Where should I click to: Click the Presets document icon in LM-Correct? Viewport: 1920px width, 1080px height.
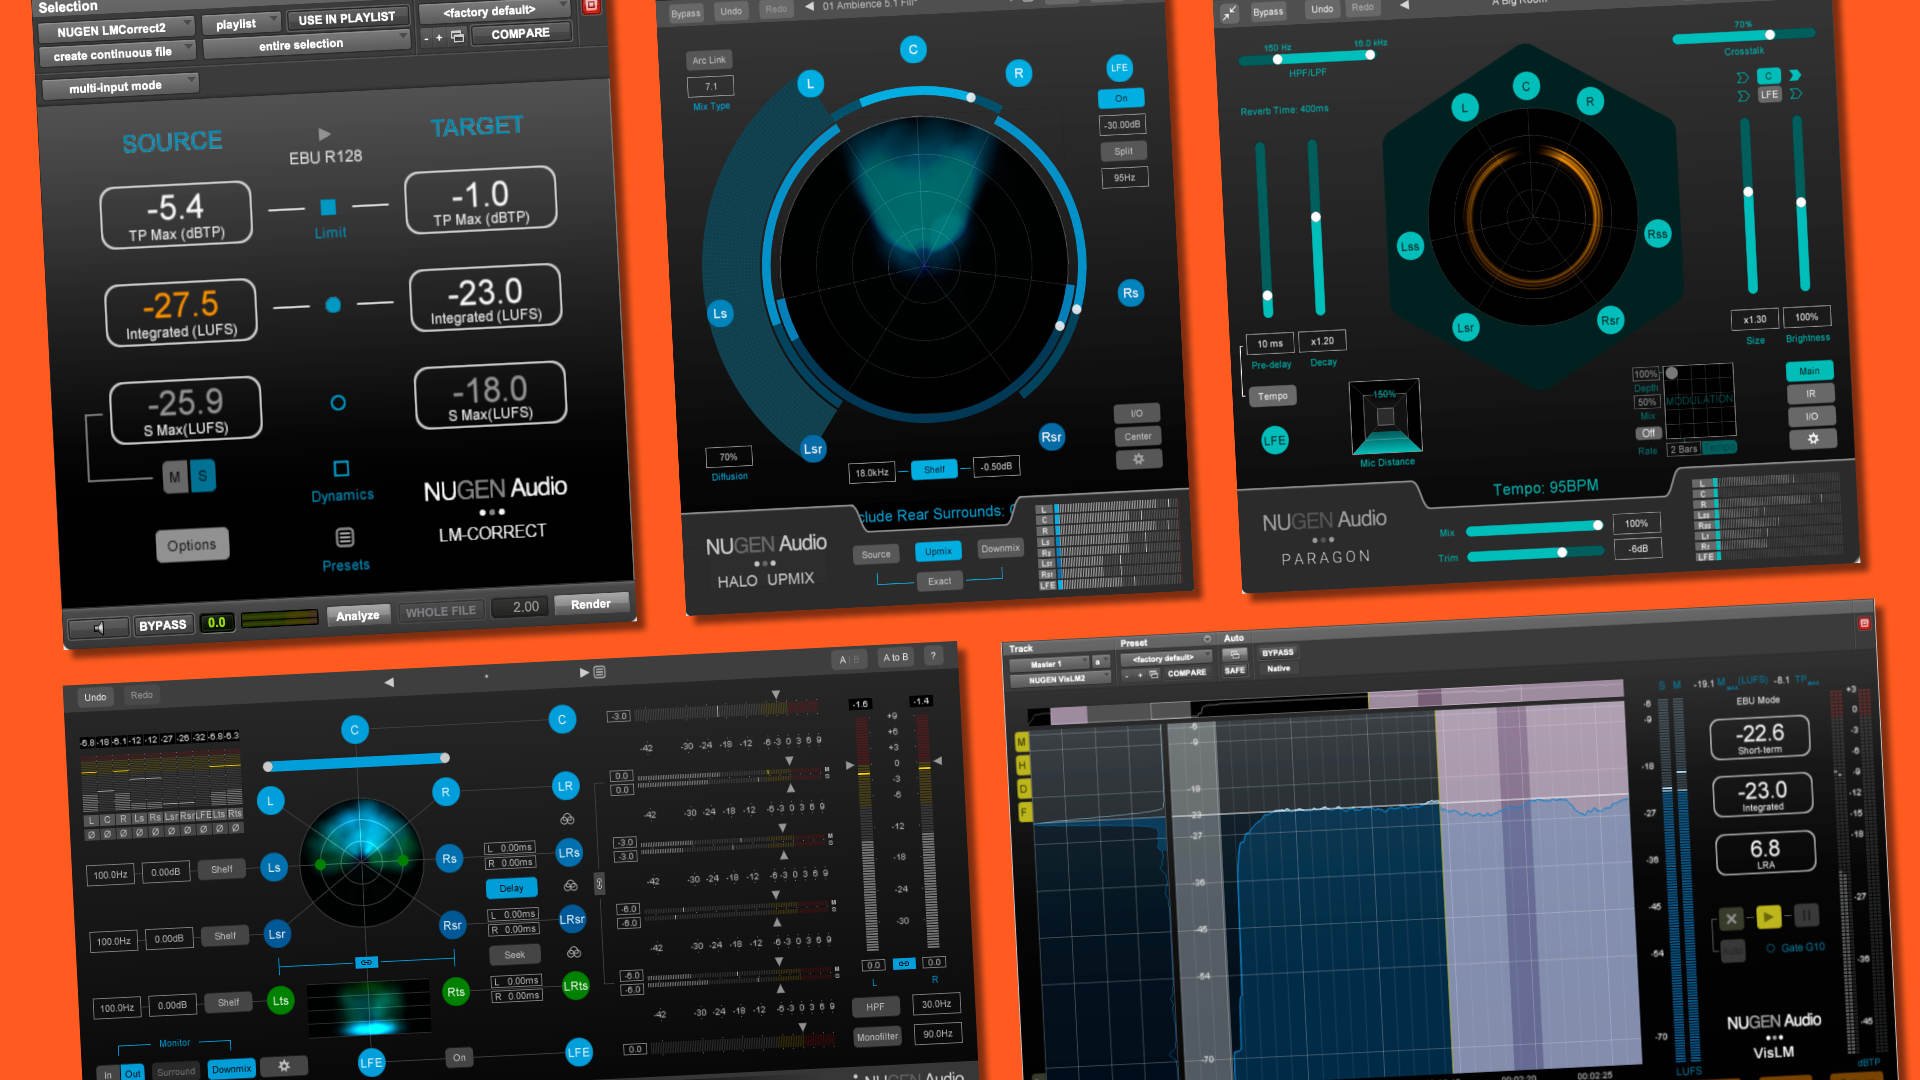345,537
